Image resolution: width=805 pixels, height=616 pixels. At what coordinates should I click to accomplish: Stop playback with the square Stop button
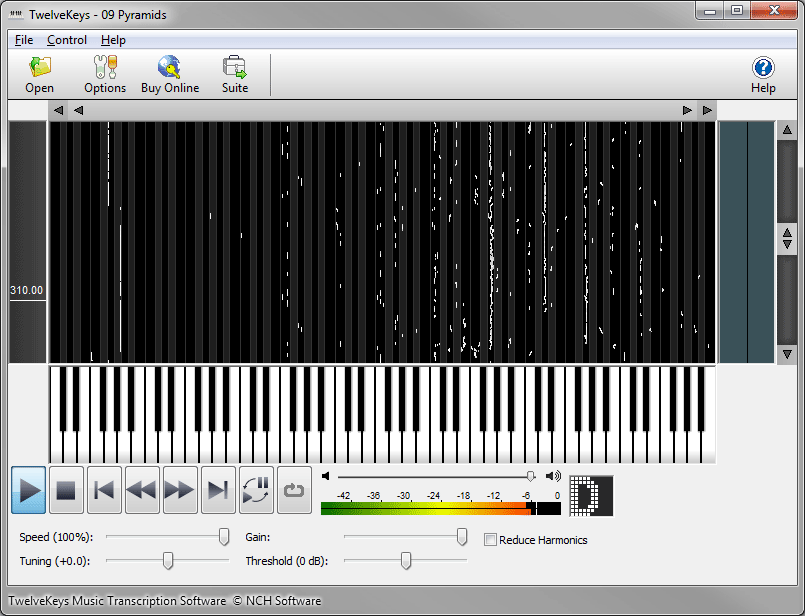[x=66, y=490]
